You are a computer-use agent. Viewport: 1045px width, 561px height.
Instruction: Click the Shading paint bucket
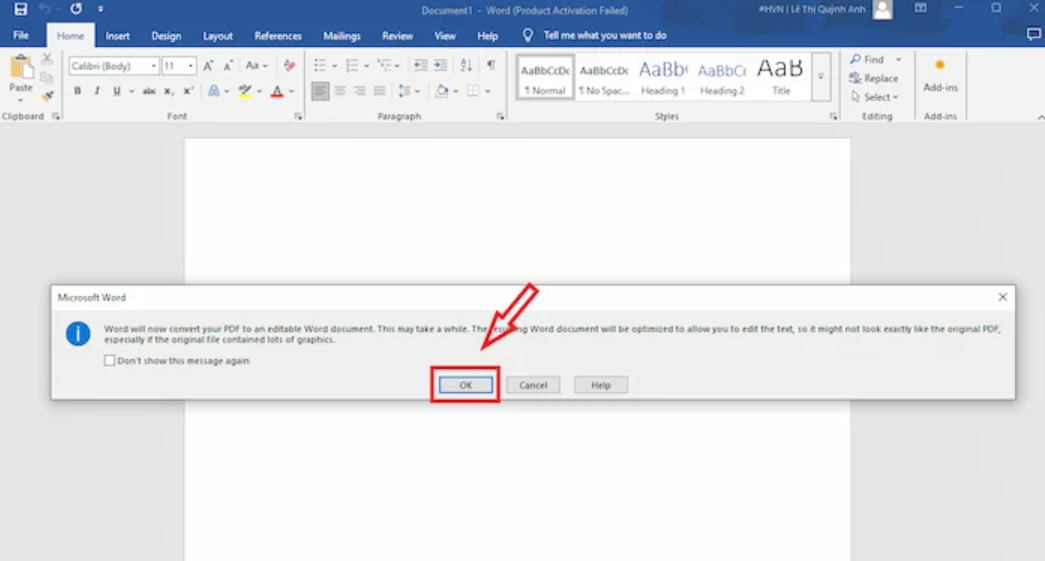click(x=441, y=91)
